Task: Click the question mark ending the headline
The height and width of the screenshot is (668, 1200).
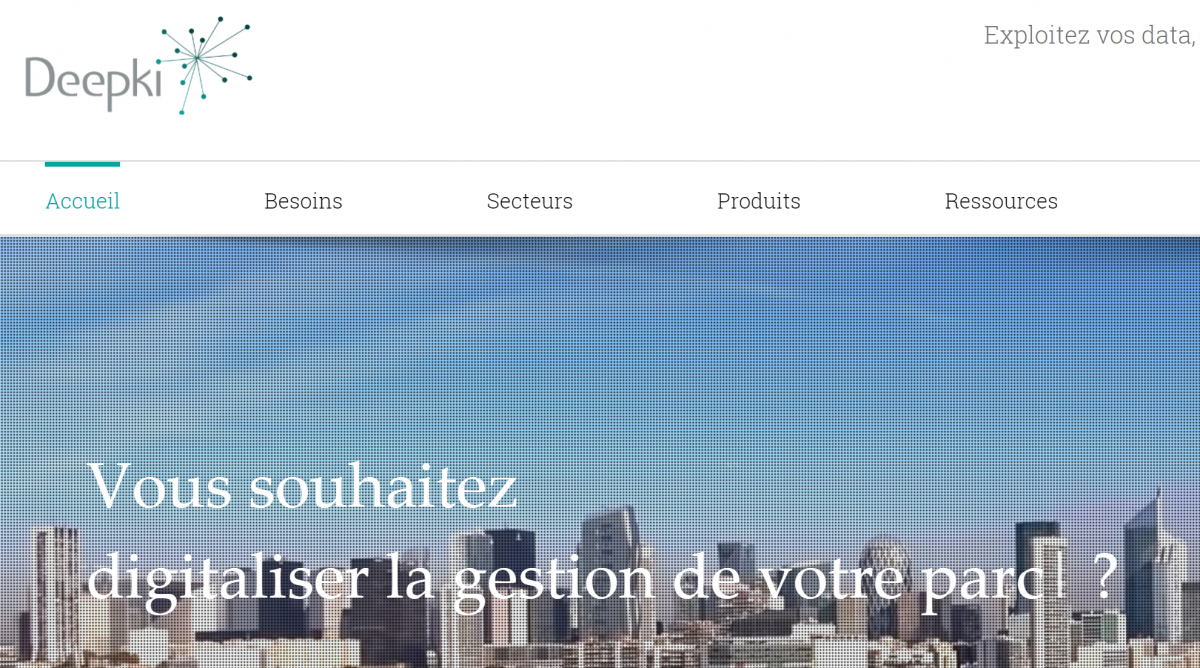Action: point(1103,577)
